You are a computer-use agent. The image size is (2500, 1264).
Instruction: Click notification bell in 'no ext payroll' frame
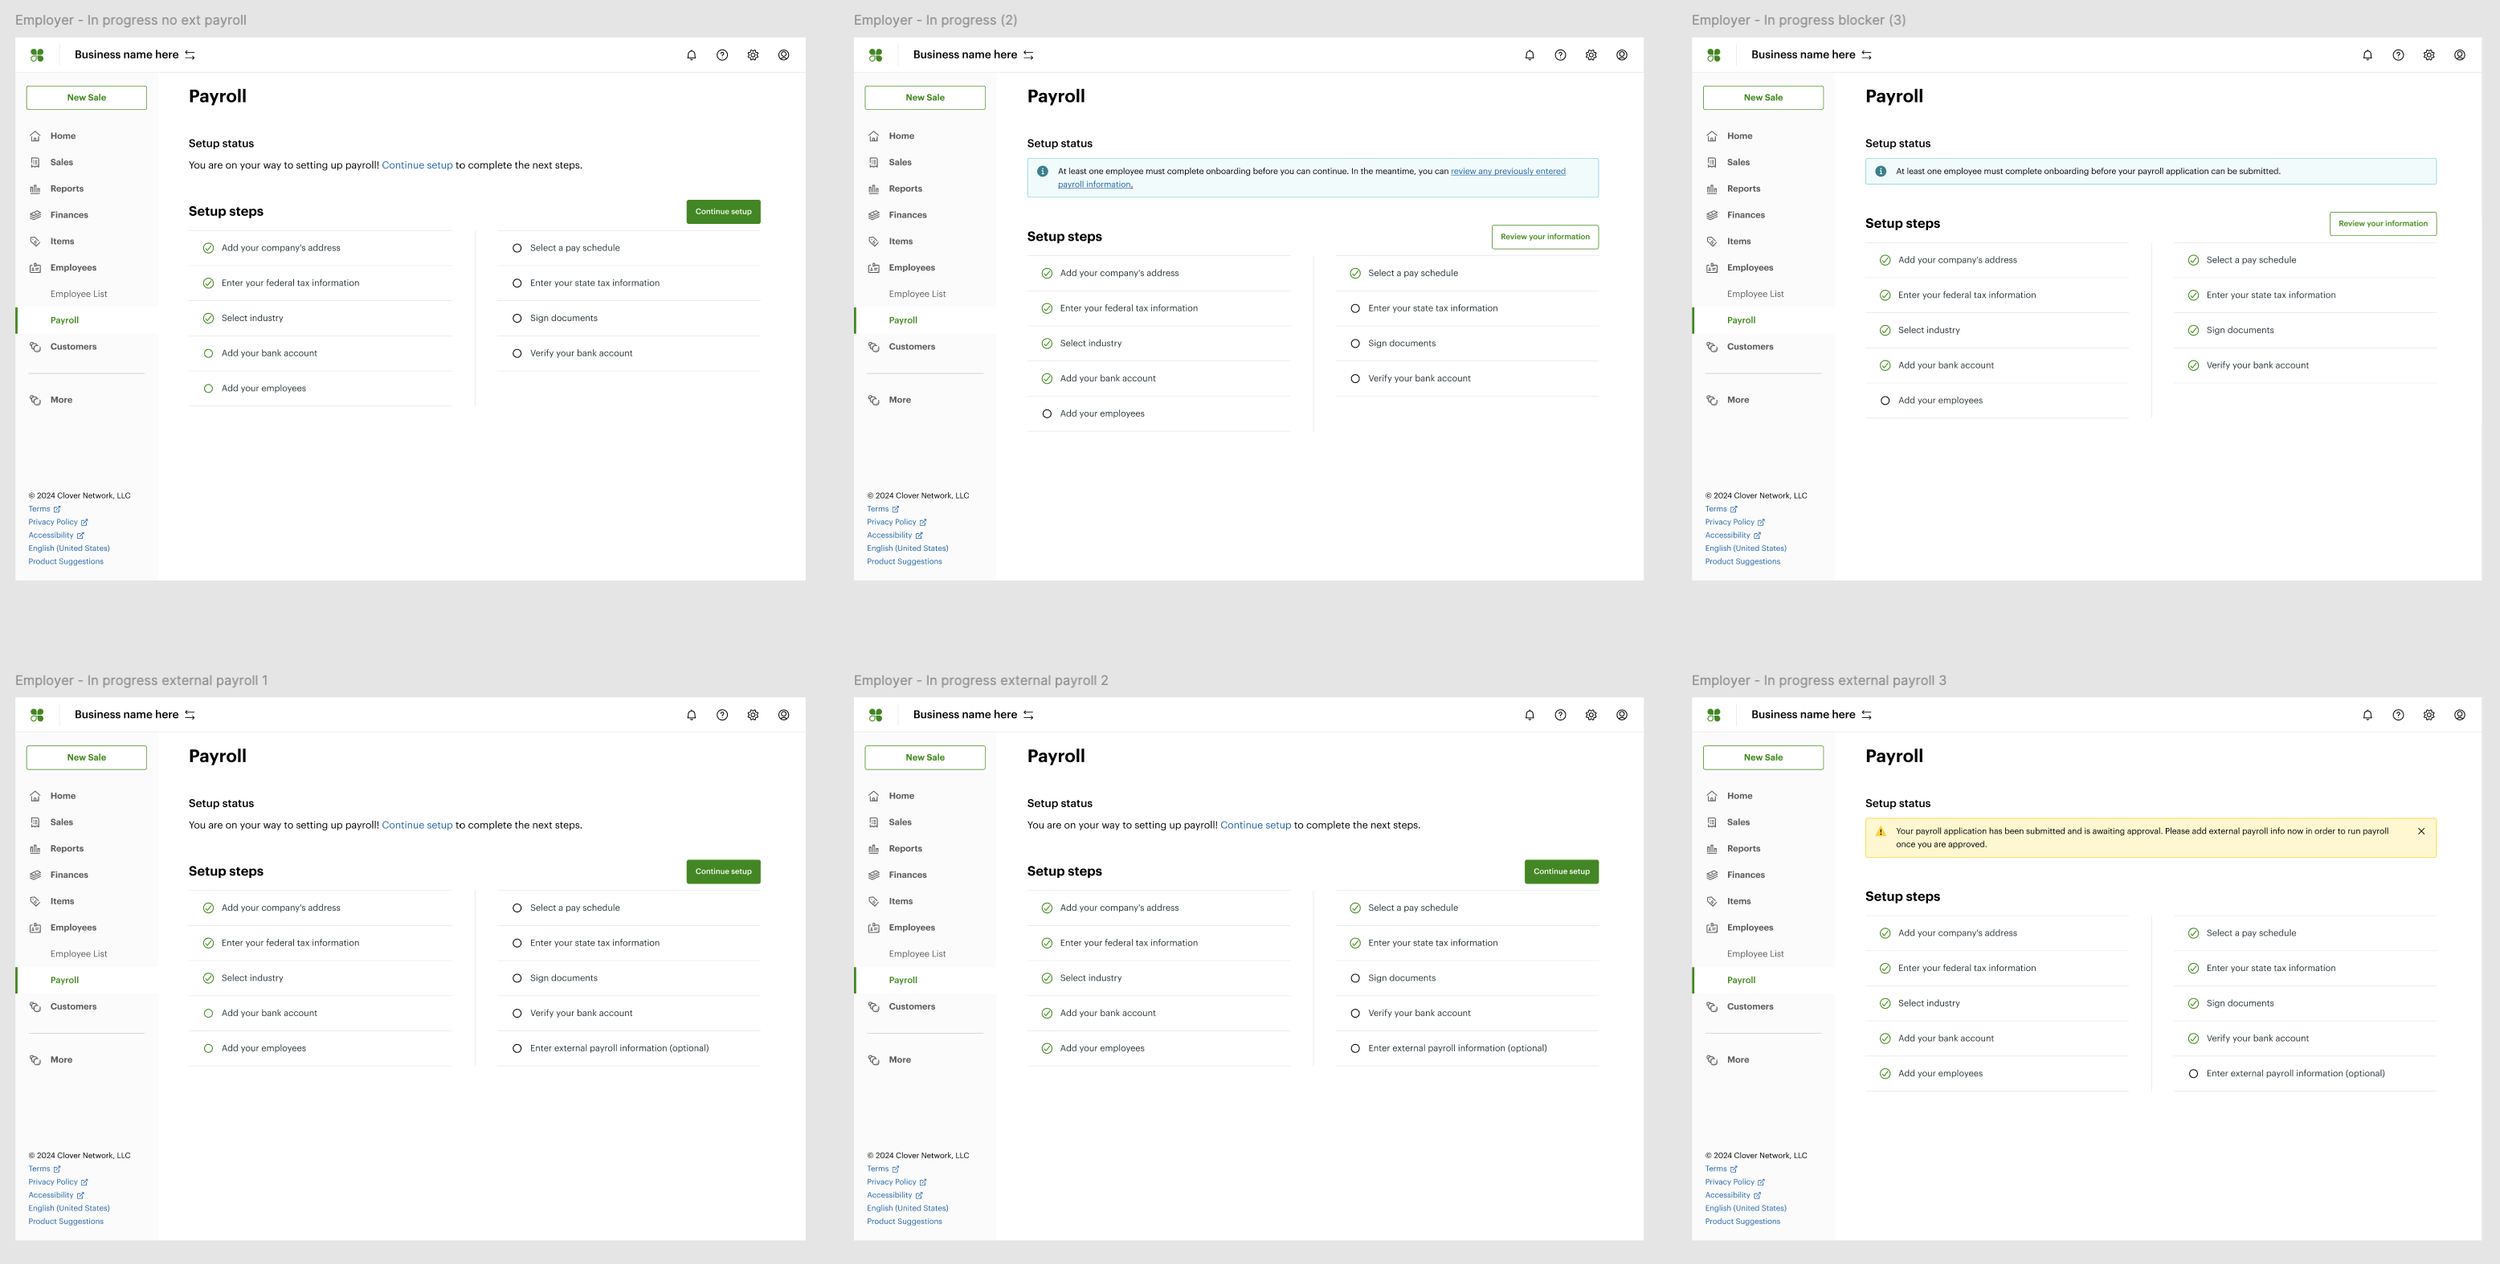[691, 55]
